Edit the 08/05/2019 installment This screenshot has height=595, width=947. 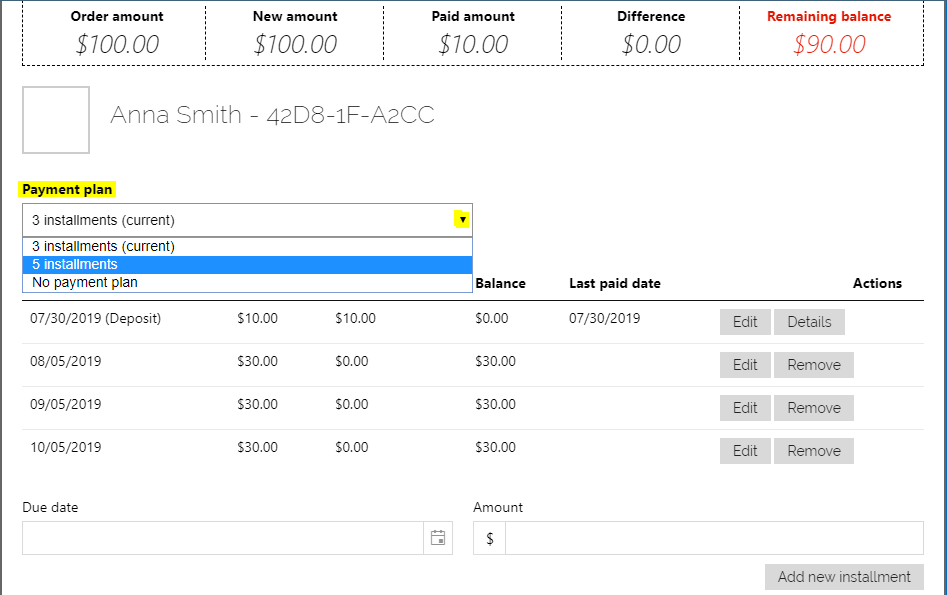pos(745,365)
